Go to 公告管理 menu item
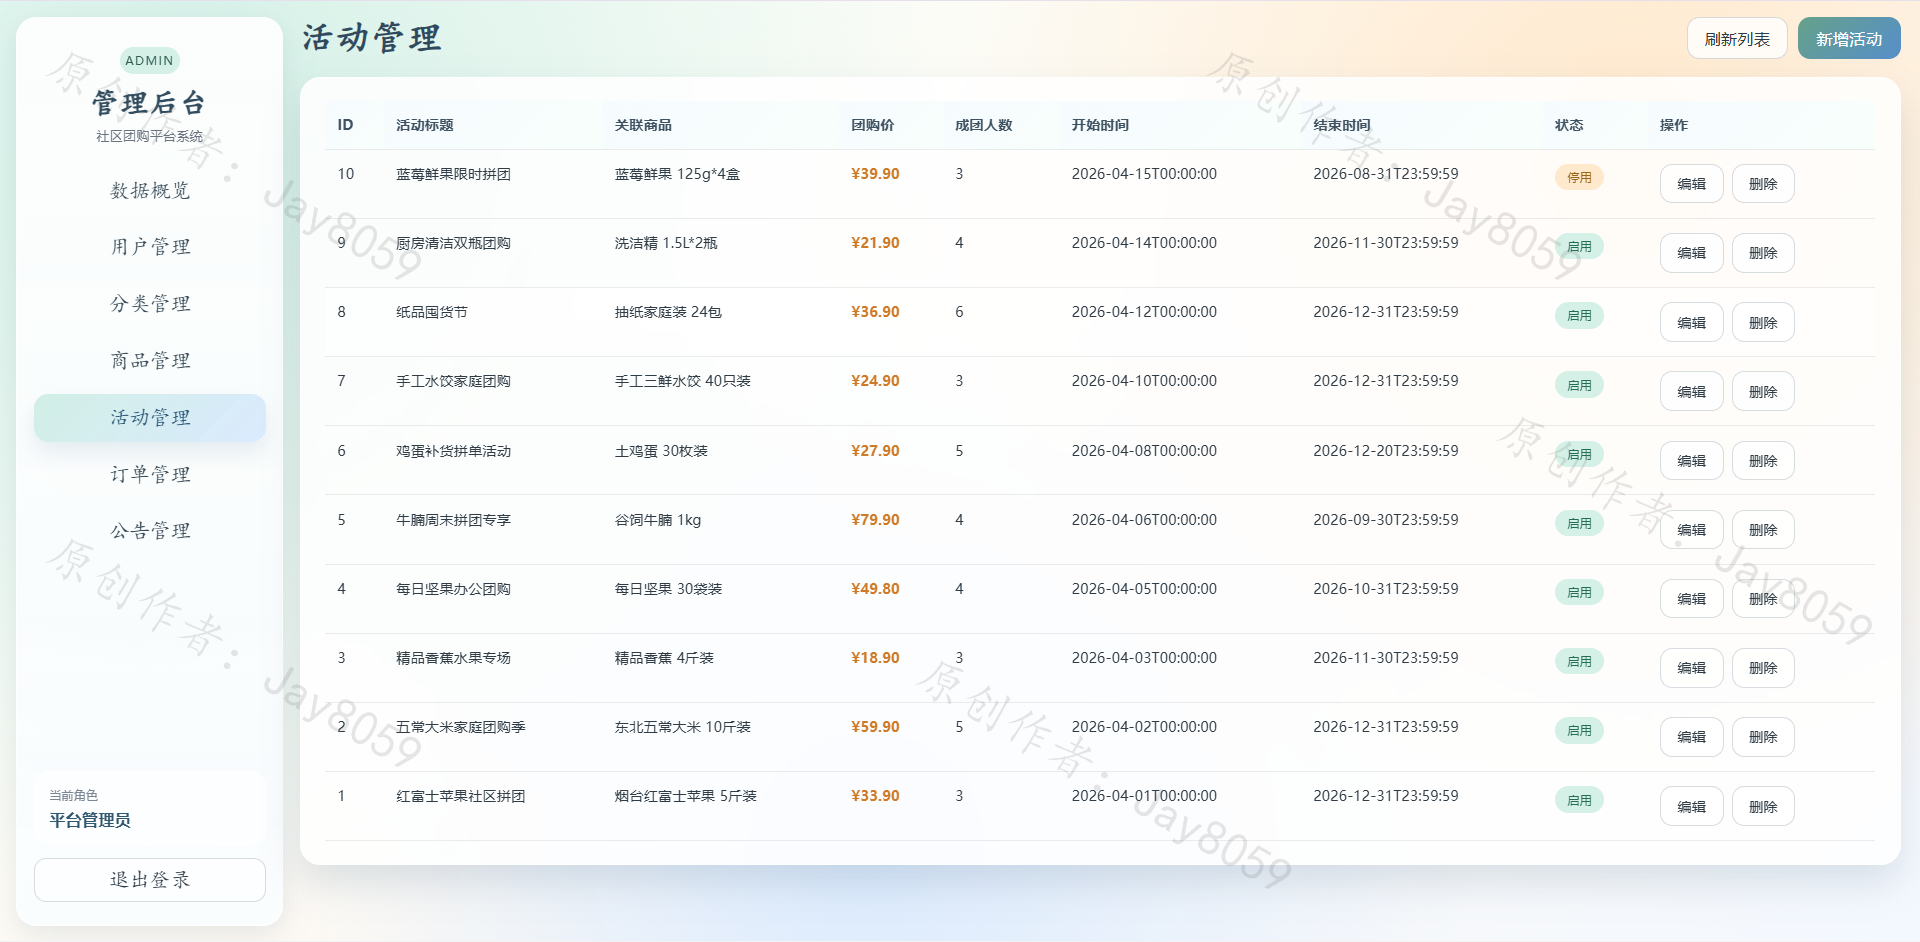This screenshot has height=942, width=1920. pyautogui.click(x=150, y=531)
